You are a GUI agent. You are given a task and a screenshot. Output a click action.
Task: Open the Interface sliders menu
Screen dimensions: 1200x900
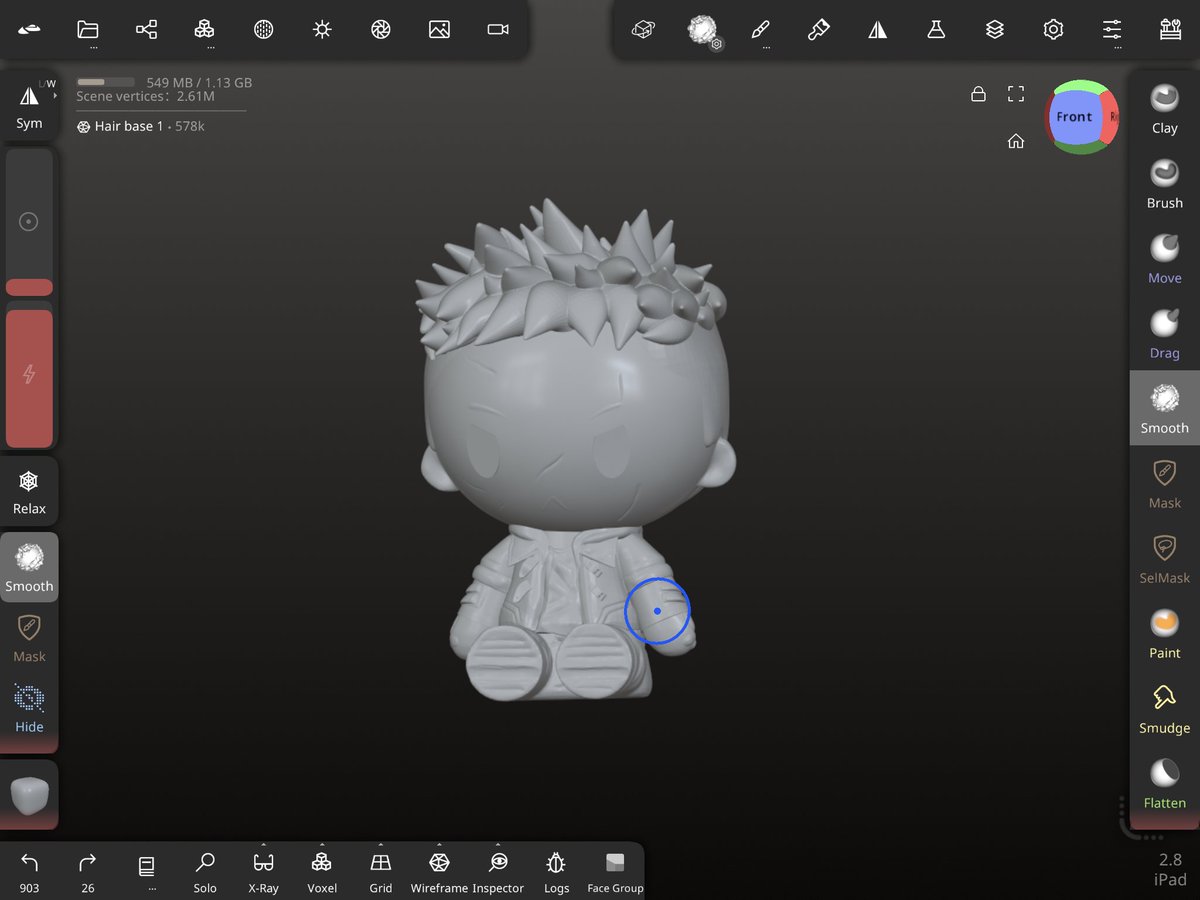[1112, 30]
